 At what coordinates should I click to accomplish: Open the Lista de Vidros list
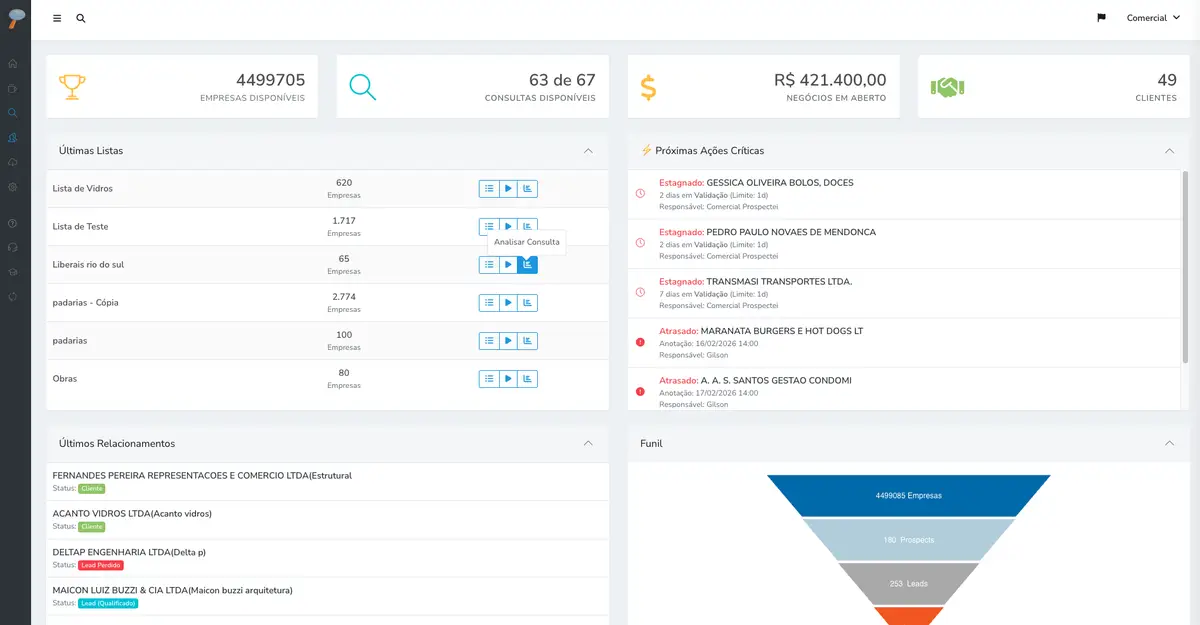tap(82, 188)
